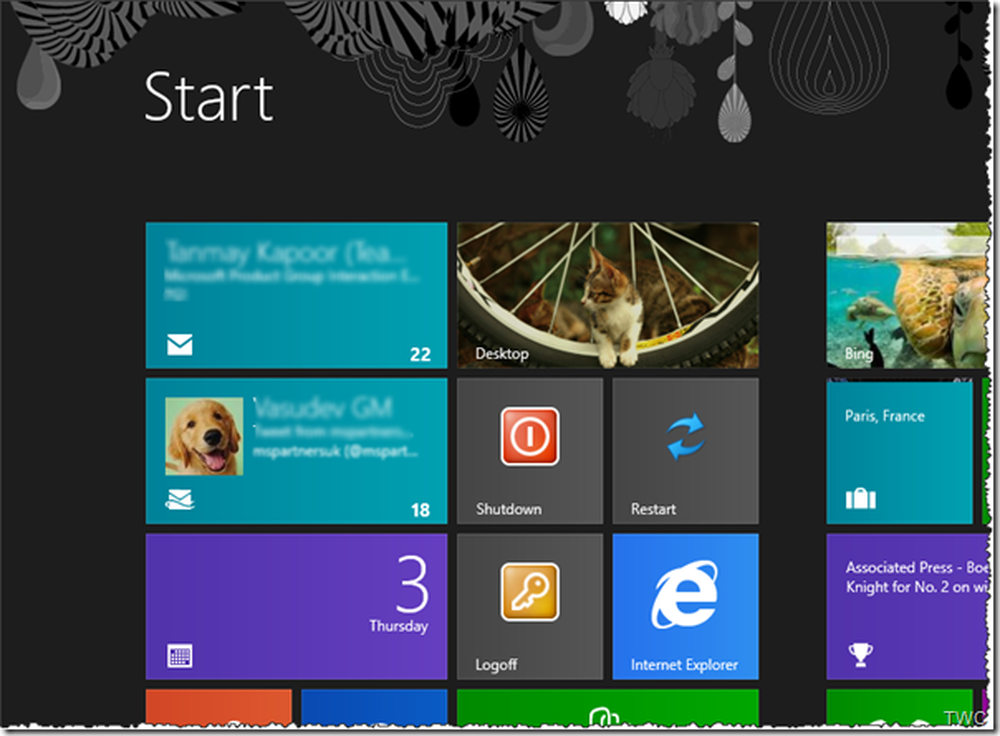Click the orange Logoff key icon

click(530, 592)
